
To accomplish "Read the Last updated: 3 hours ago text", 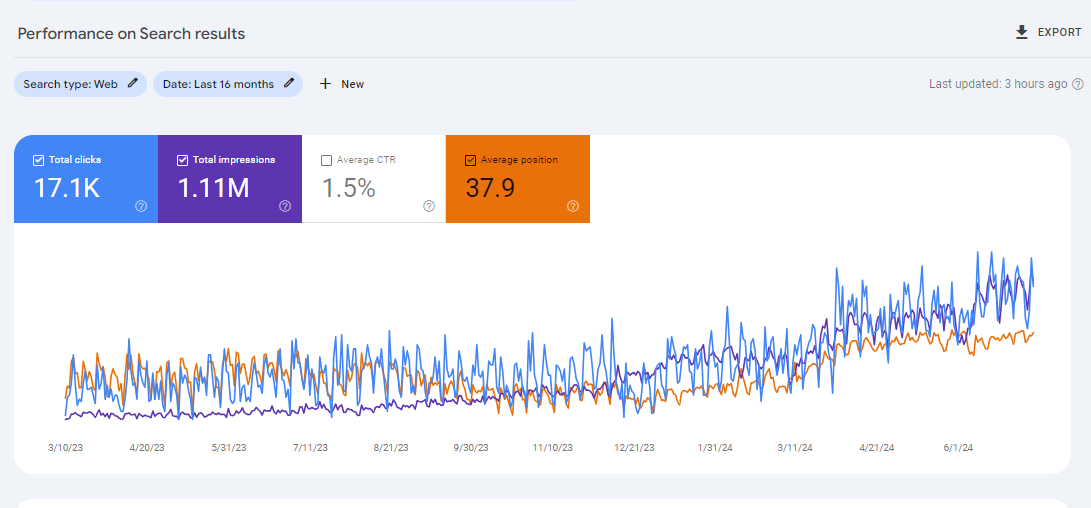I will [998, 84].
